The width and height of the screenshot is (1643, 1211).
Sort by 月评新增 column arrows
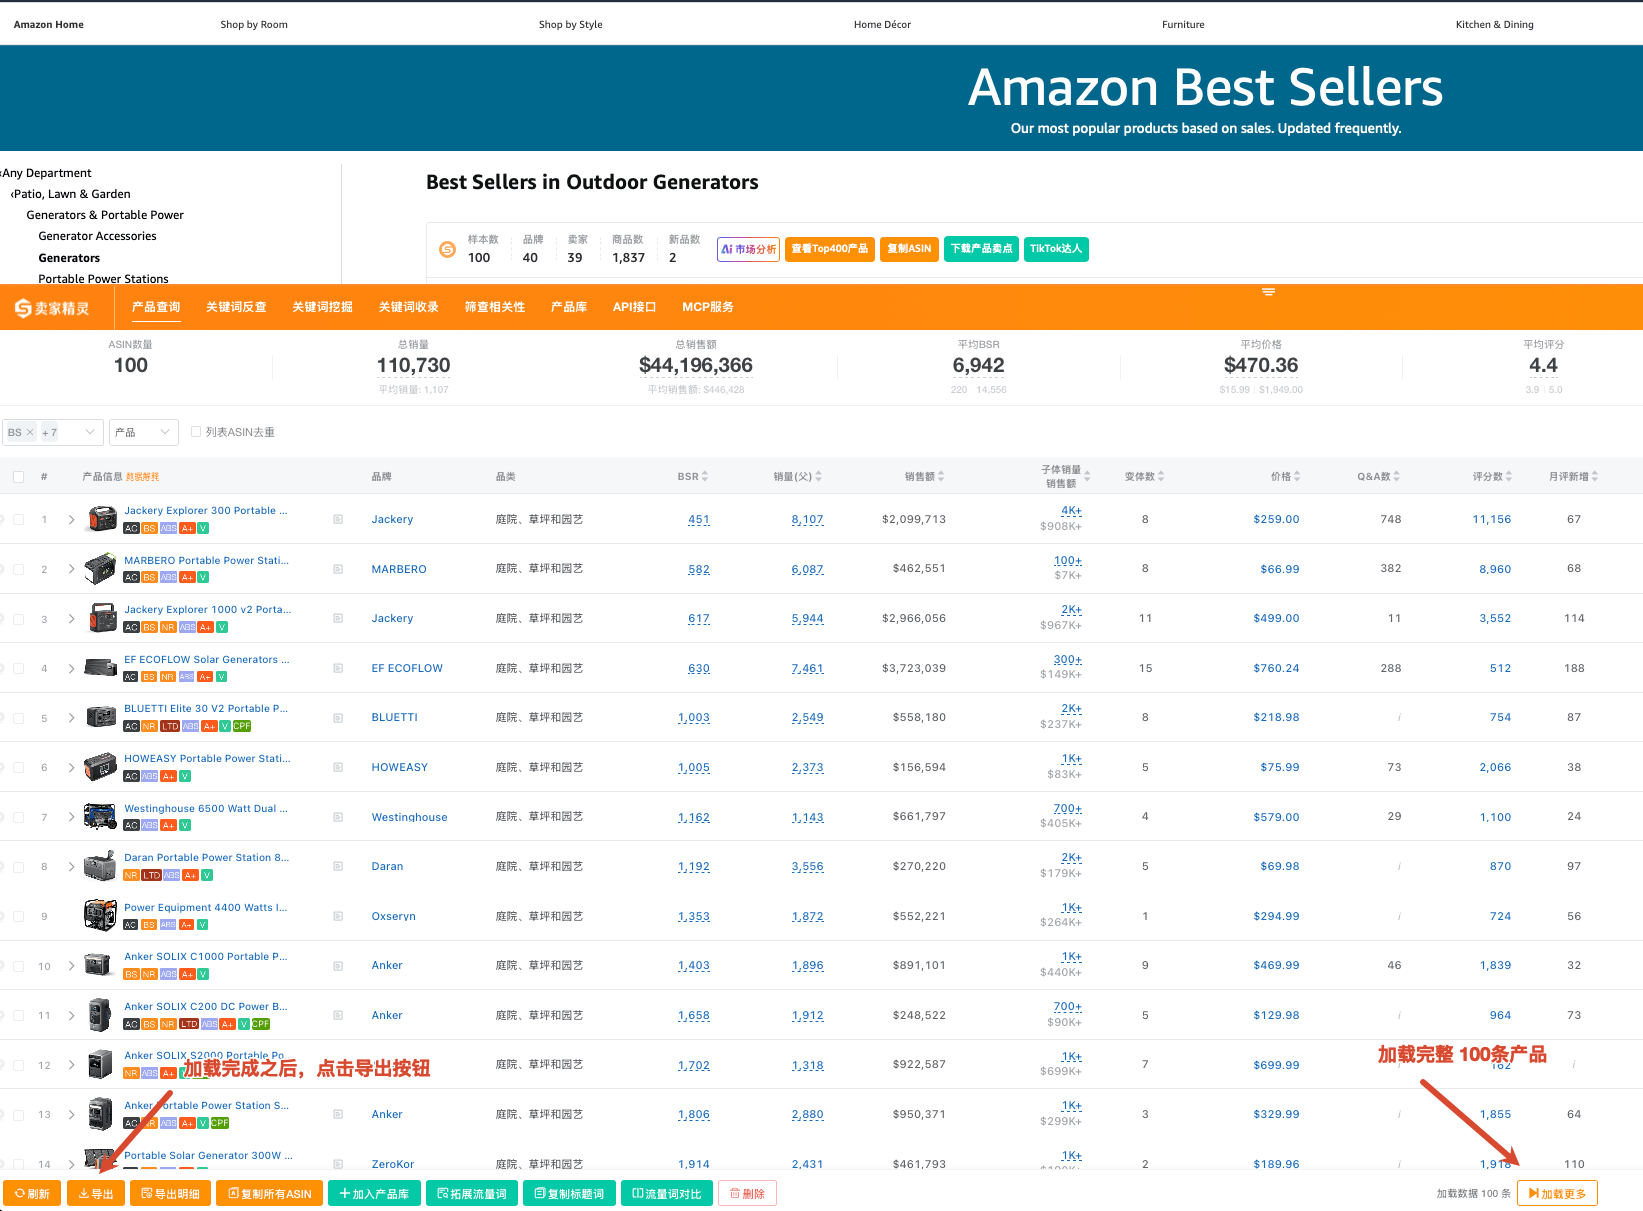tap(1595, 477)
